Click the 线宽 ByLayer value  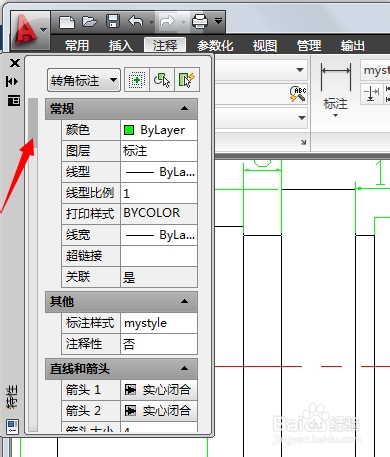pos(159,235)
